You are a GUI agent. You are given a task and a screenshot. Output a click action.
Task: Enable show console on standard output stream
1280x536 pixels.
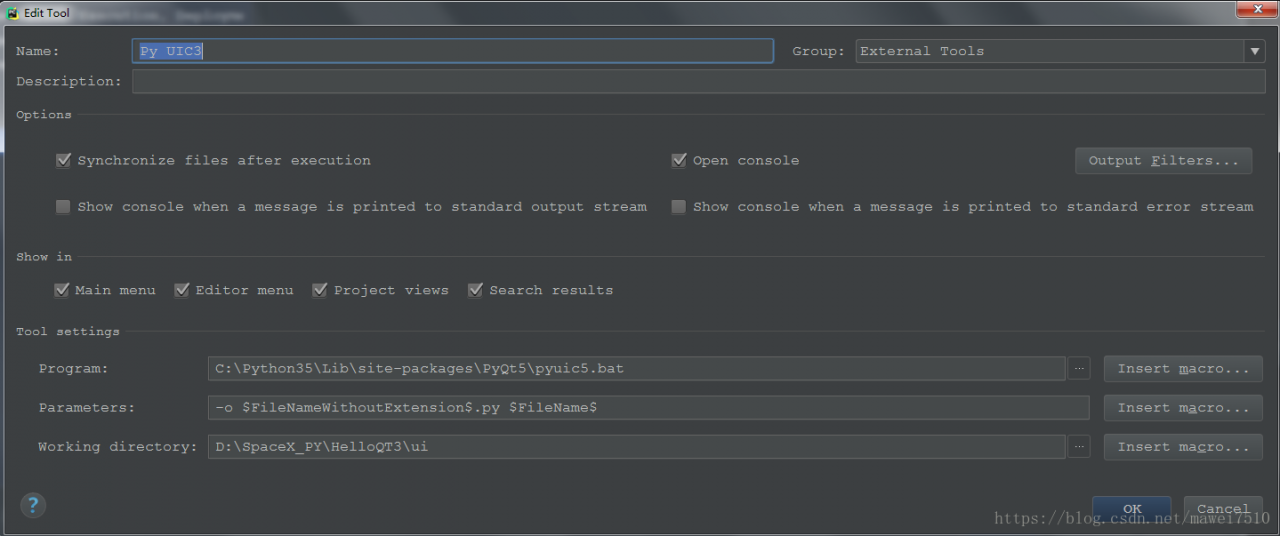pyautogui.click(x=64, y=207)
